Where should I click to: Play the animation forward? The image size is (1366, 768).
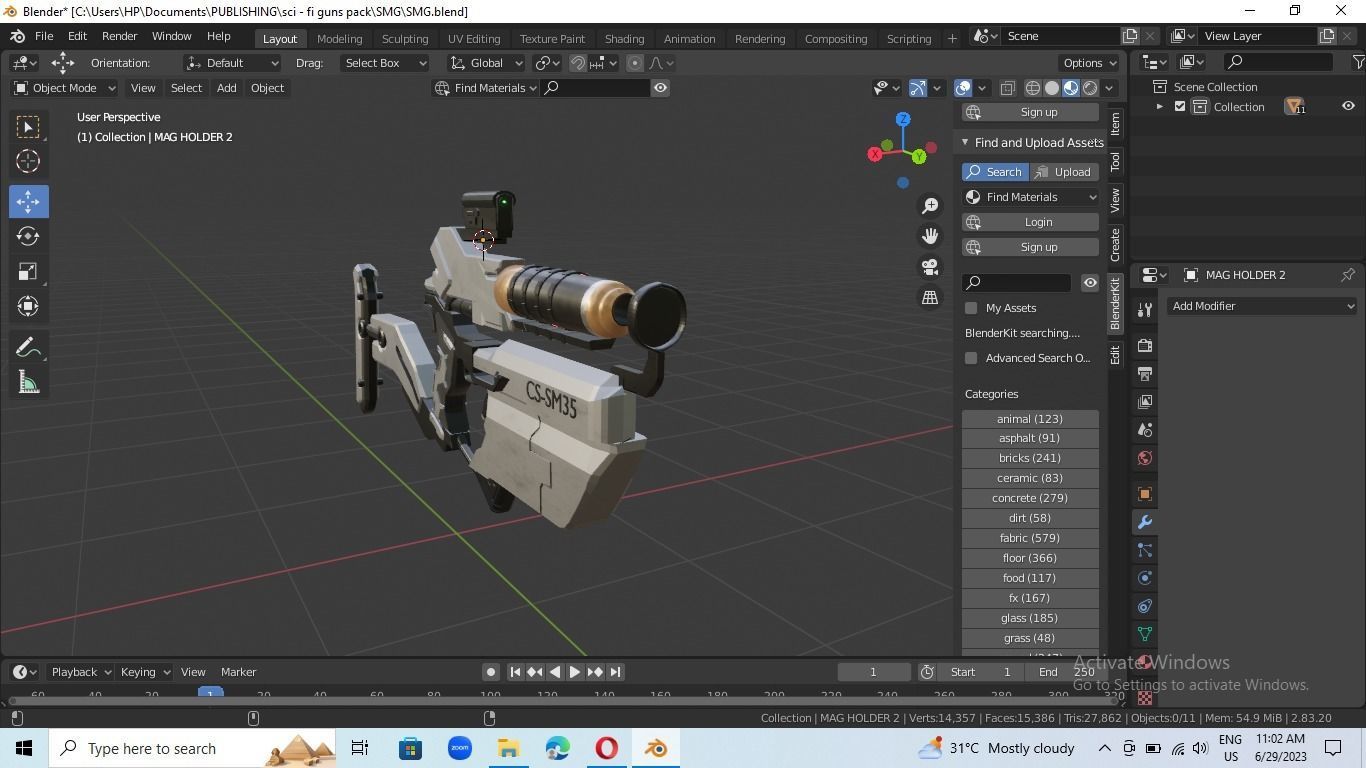(x=575, y=672)
